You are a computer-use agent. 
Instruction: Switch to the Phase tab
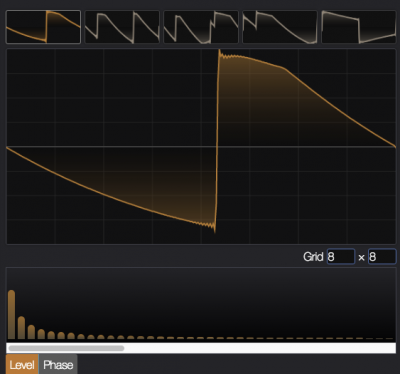pyautogui.click(x=58, y=365)
